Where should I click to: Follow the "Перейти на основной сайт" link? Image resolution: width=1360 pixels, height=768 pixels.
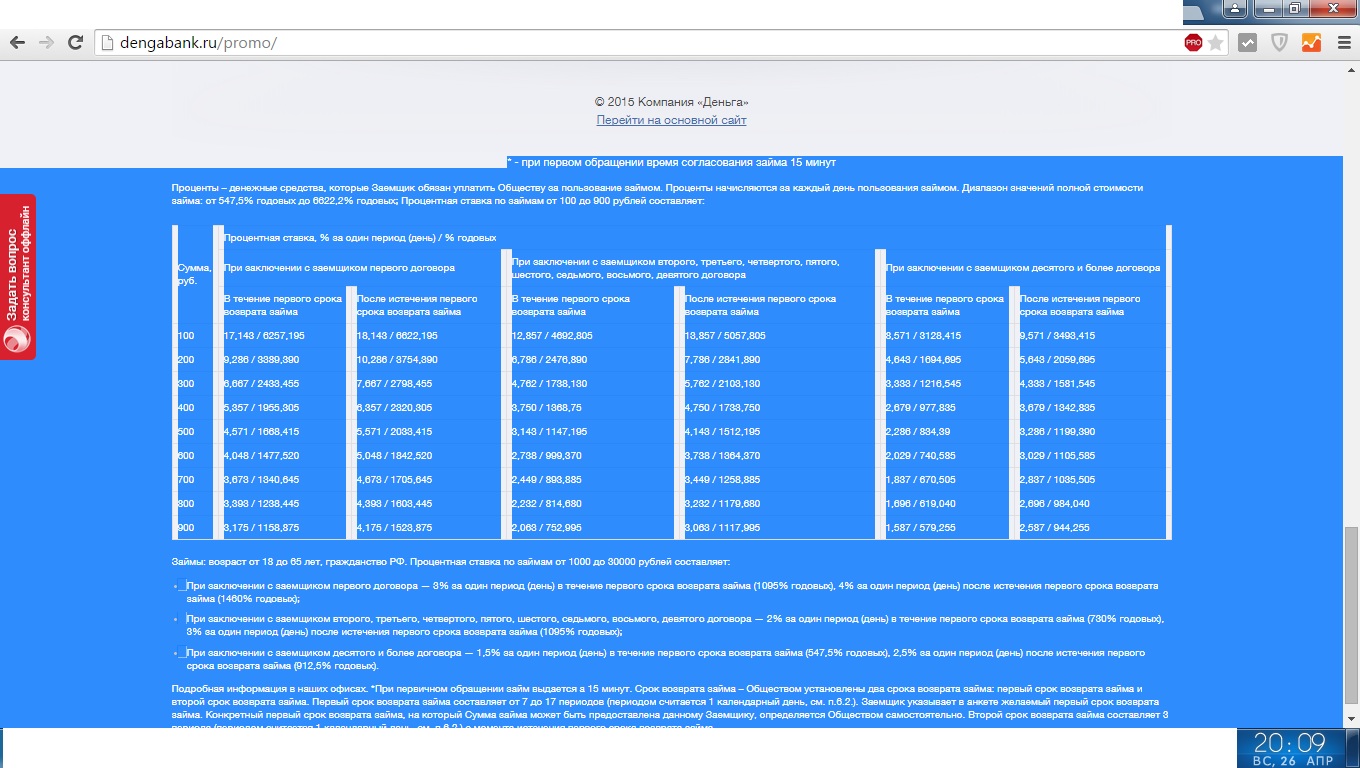671,120
